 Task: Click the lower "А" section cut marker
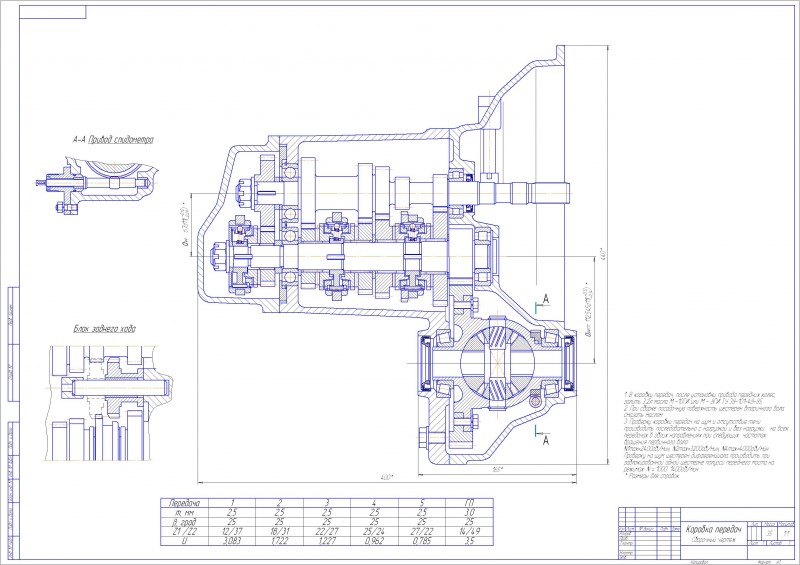(x=546, y=439)
